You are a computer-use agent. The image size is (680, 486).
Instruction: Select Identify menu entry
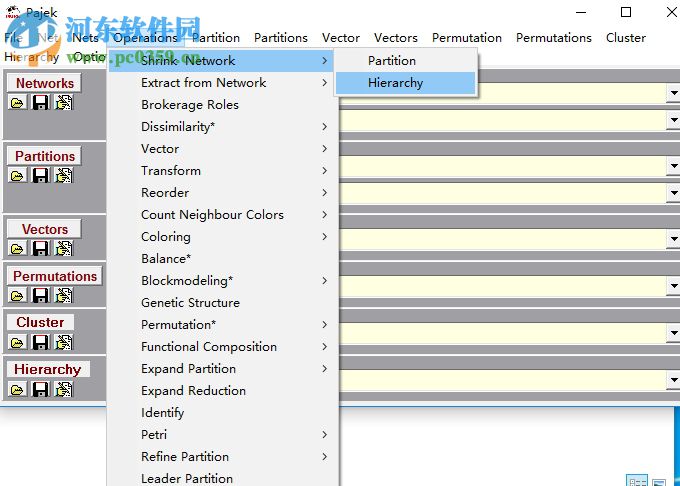click(223, 413)
